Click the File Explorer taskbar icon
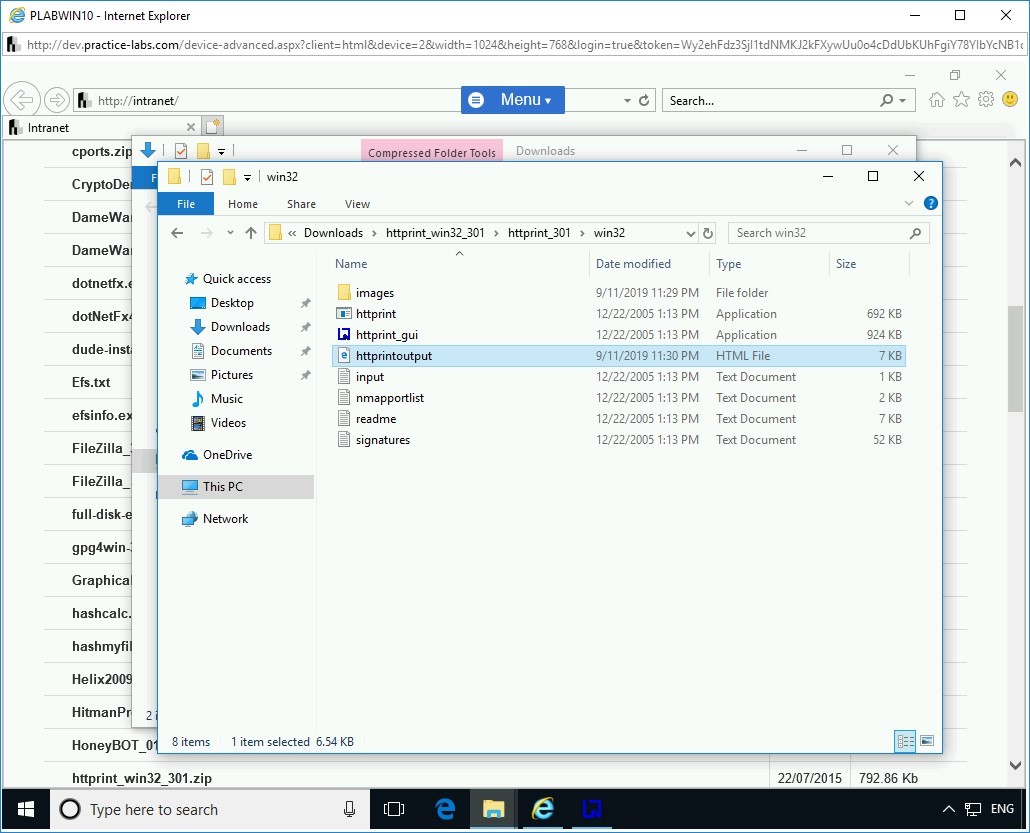Image resolution: width=1030 pixels, height=833 pixels. pyautogui.click(x=493, y=809)
